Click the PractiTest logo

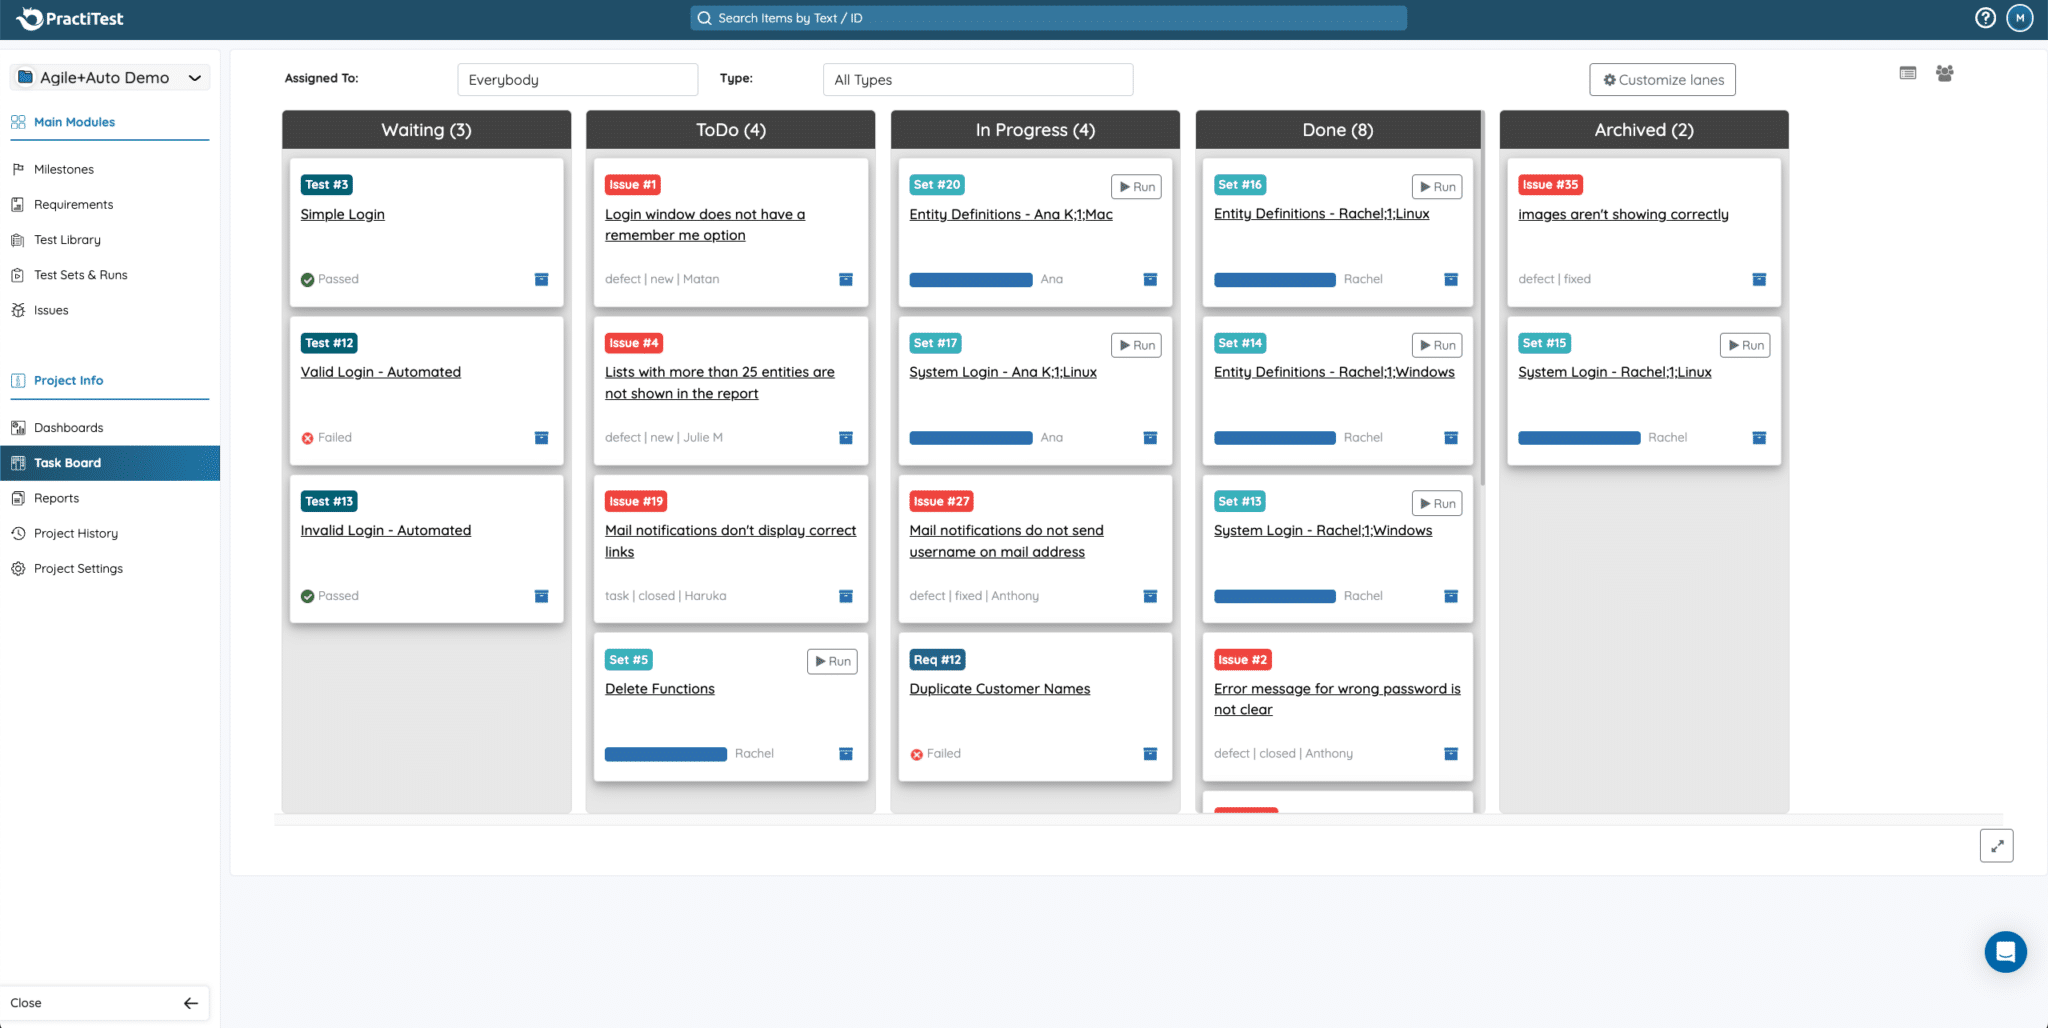(x=70, y=17)
